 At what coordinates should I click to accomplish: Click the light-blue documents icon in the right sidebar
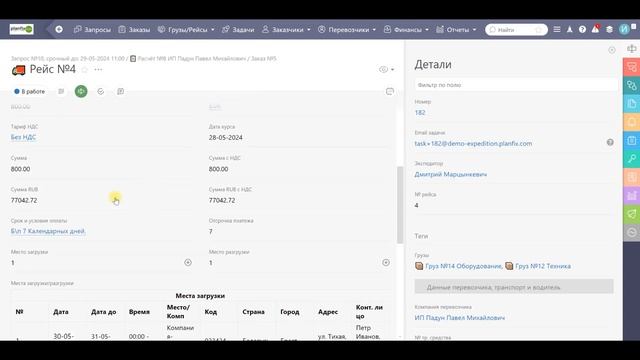pyautogui.click(x=631, y=104)
